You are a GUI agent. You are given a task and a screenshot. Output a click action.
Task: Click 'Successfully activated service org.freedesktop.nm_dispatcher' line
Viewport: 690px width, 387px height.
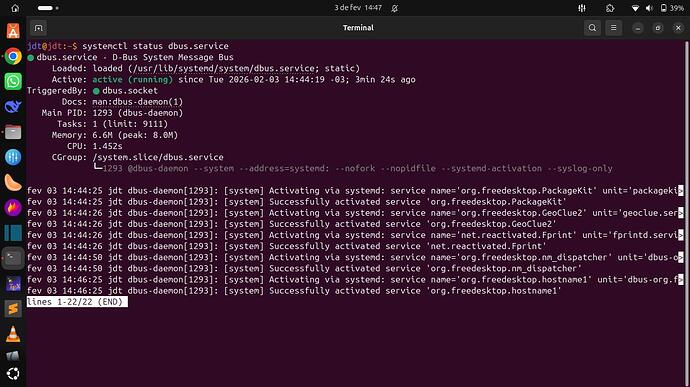(x=304, y=268)
